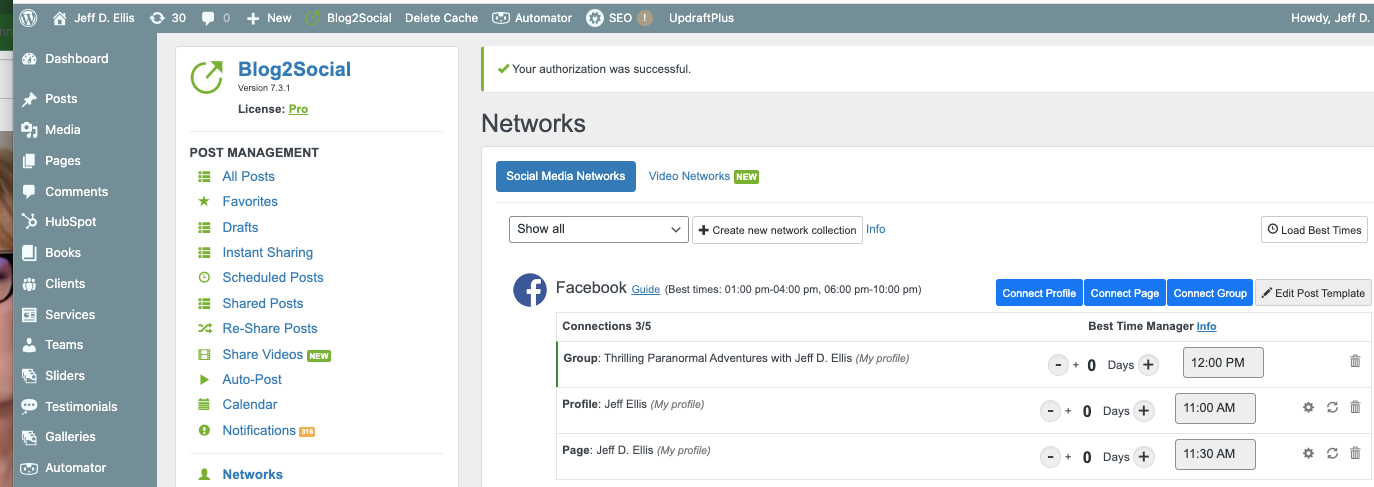
Task: Open Scheduled Posts in Post Management
Action: point(272,277)
